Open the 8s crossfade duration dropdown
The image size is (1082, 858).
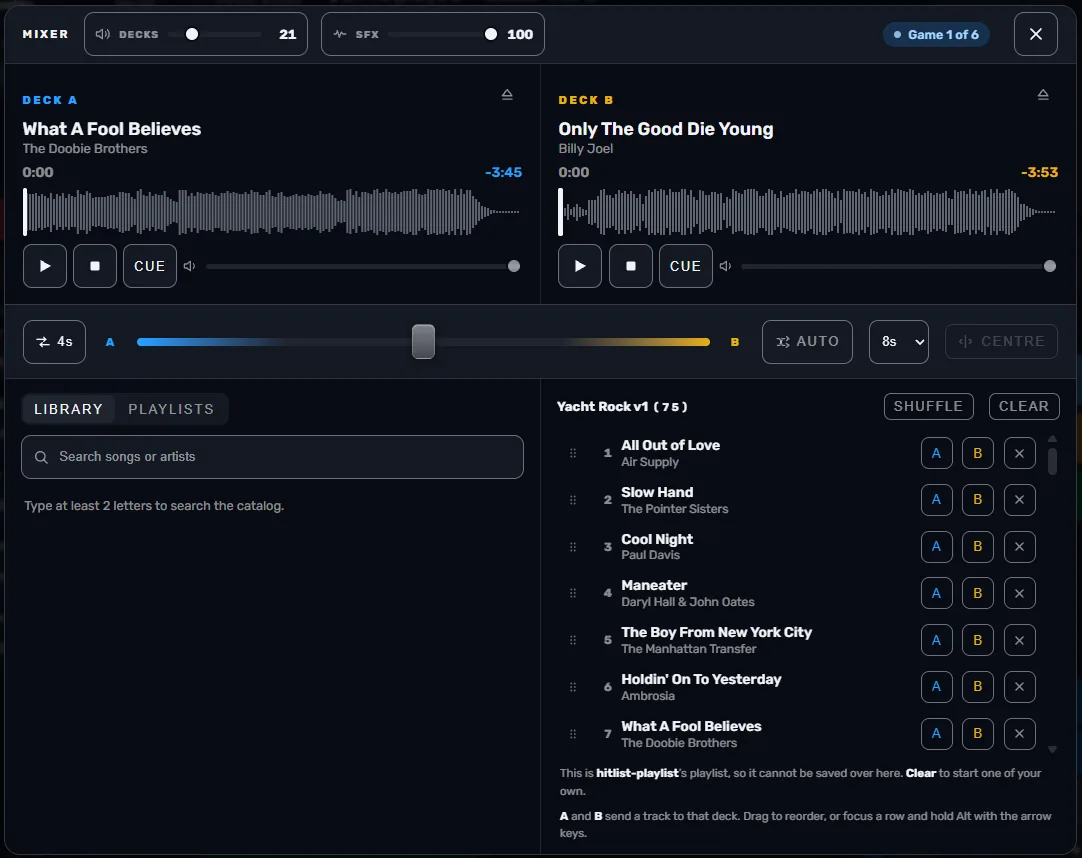coord(898,342)
